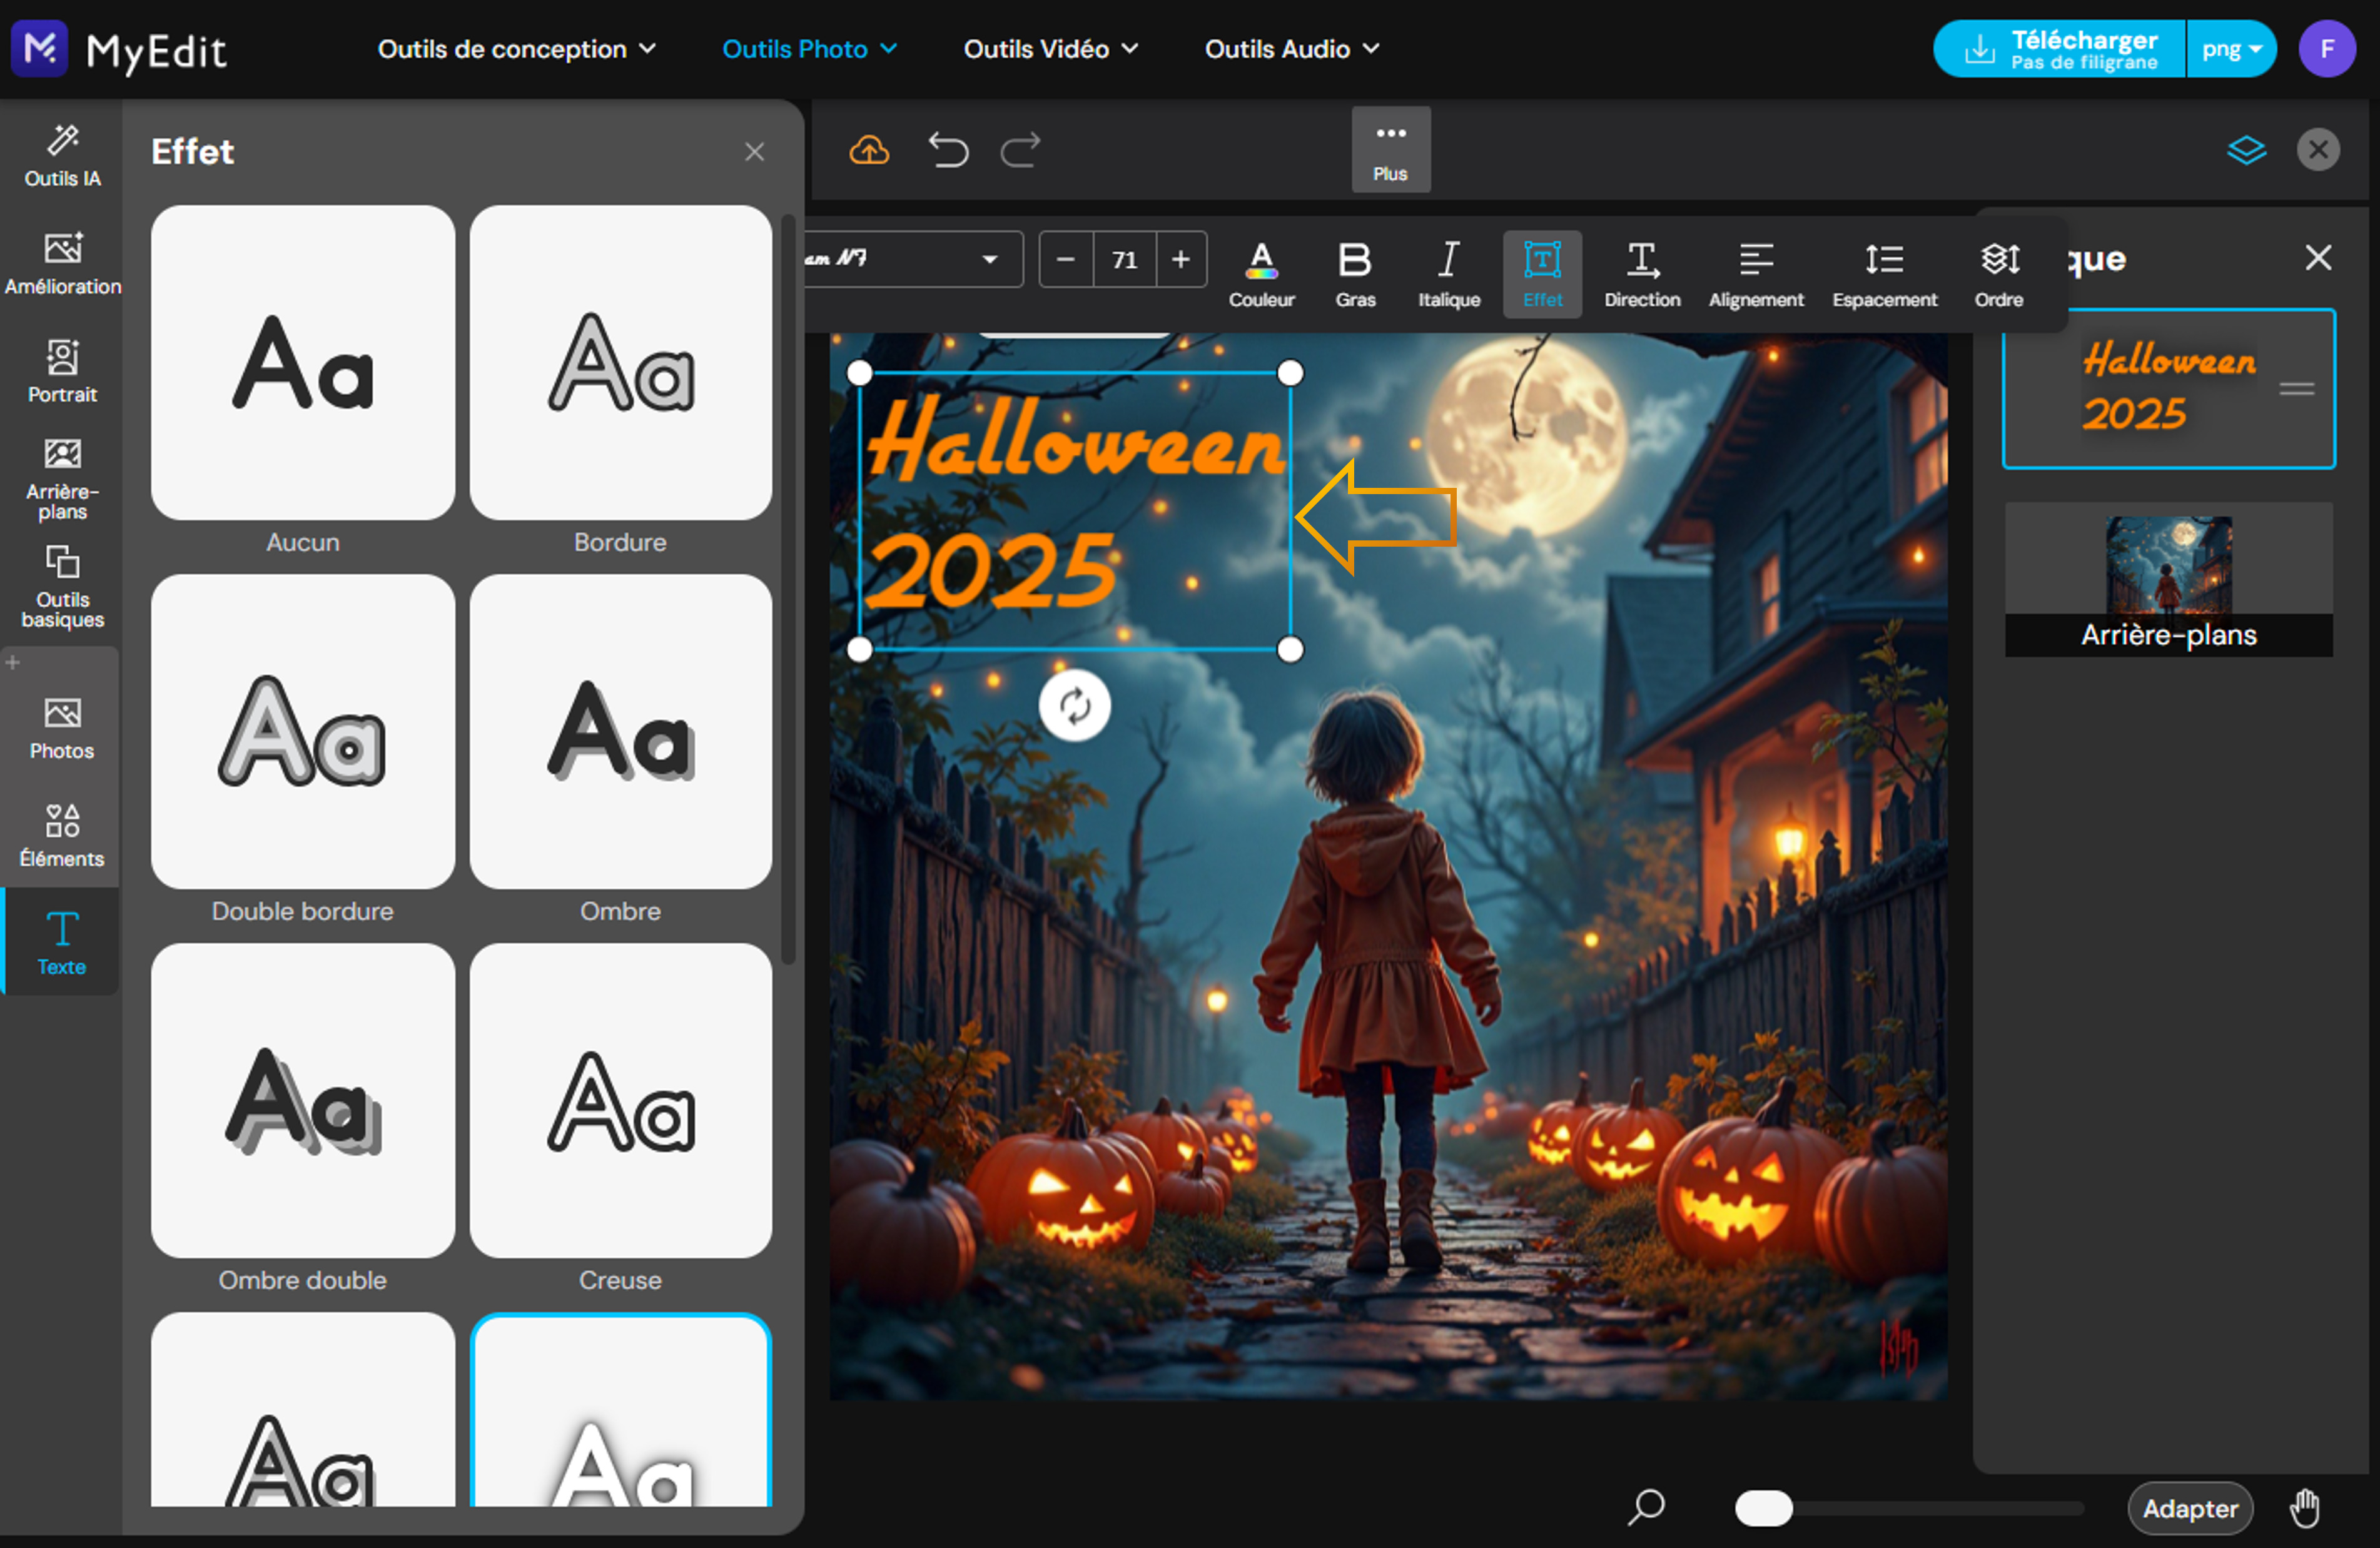
Task: Open the png export format dropdown
Action: pyautogui.click(x=2231, y=48)
